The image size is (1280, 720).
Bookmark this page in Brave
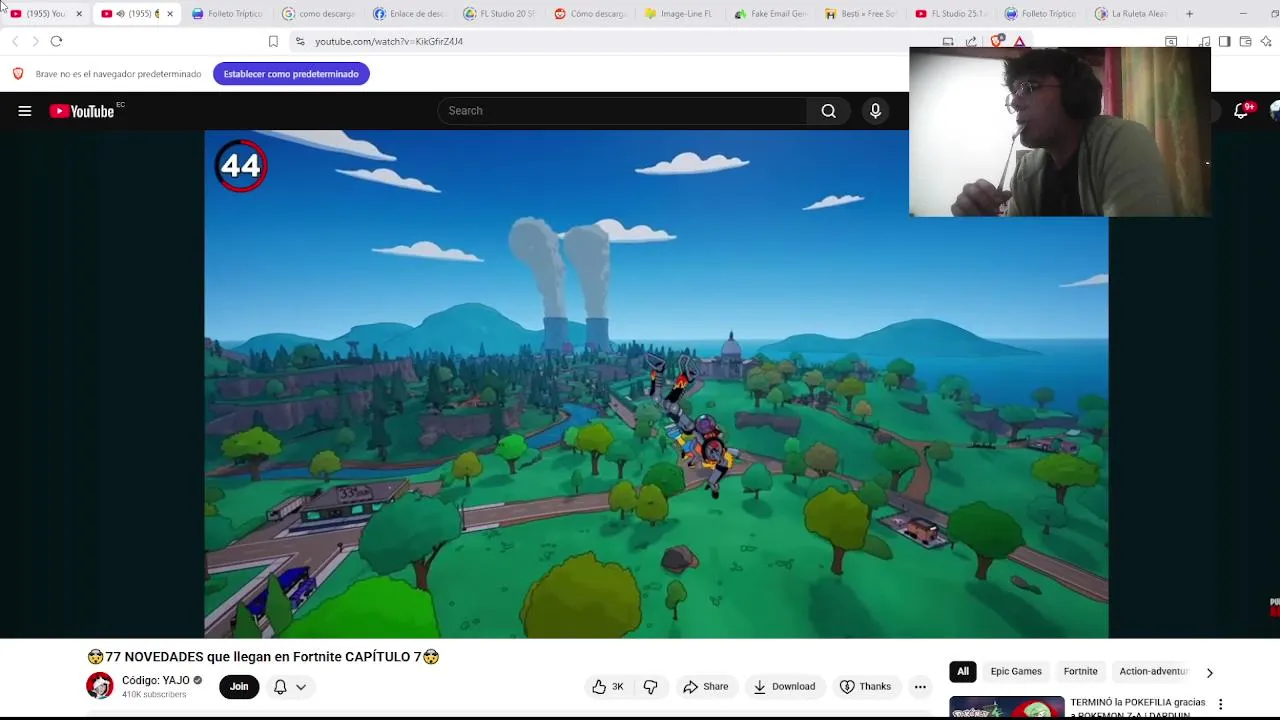click(x=273, y=41)
